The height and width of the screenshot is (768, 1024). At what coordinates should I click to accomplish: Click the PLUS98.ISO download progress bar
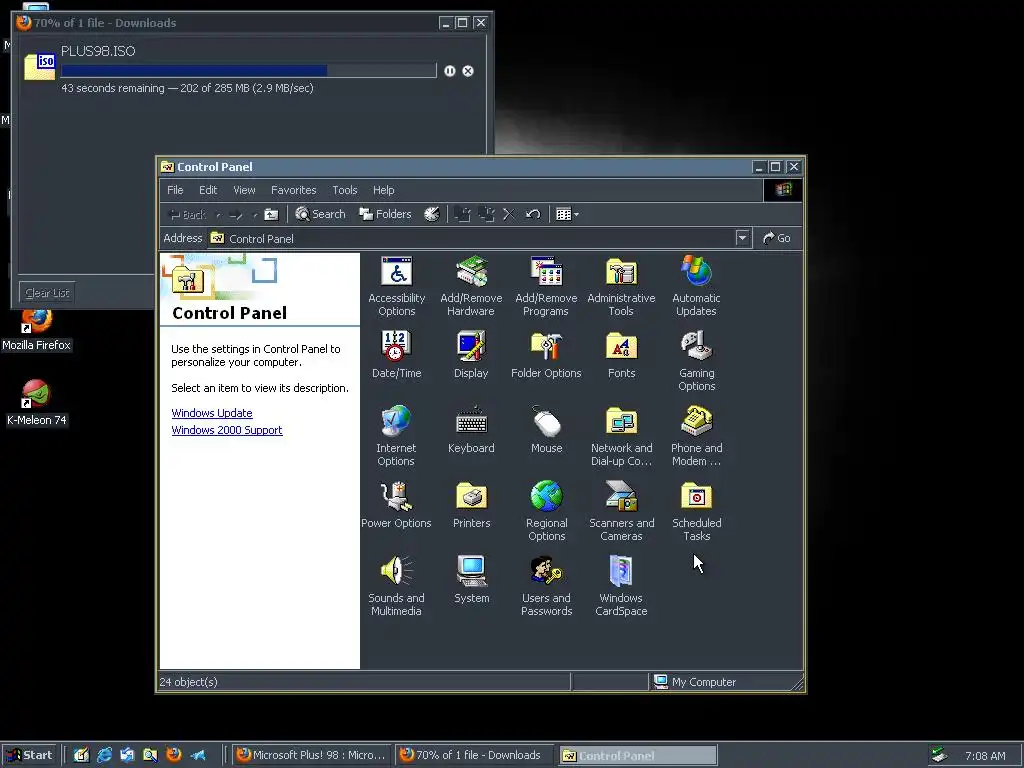click(x=248, y=71)
